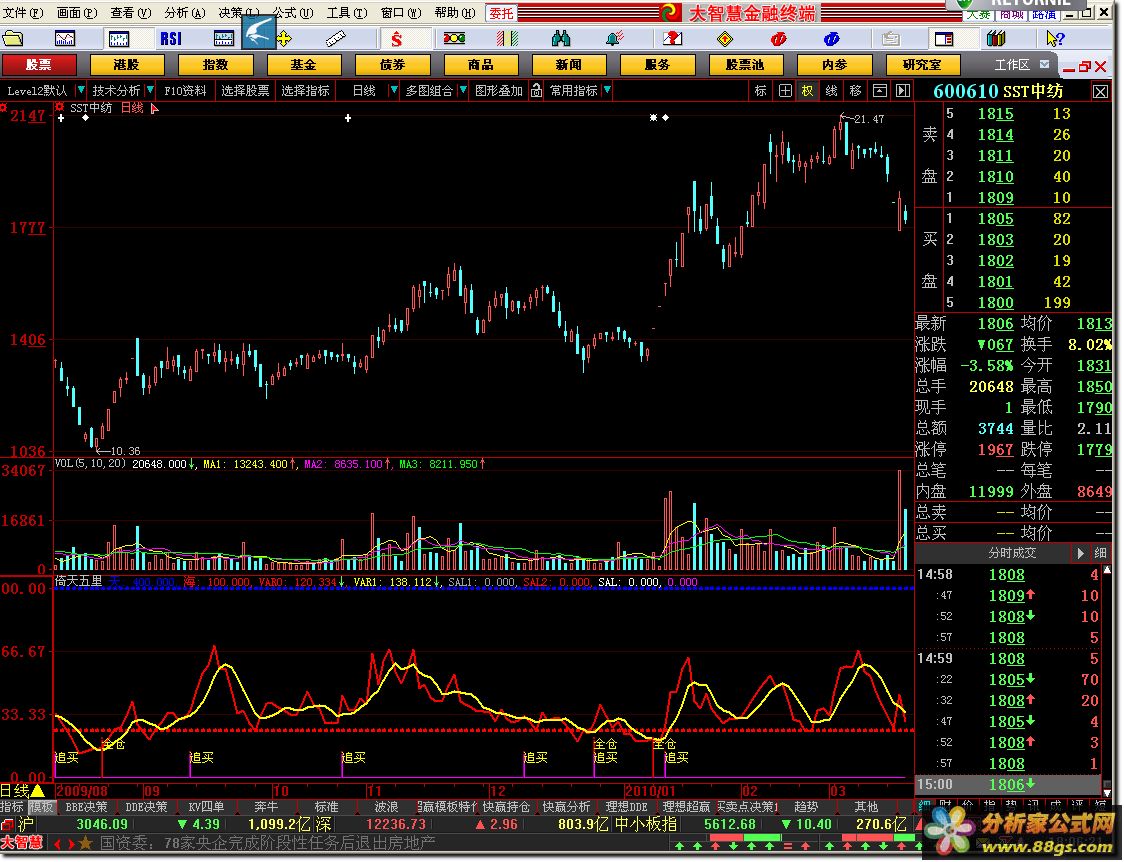This screenshot has width=1124, height=862.
Task: Click the 日线 period label at chart bottom
Action: pyautogui.click(x=15, y=791)
